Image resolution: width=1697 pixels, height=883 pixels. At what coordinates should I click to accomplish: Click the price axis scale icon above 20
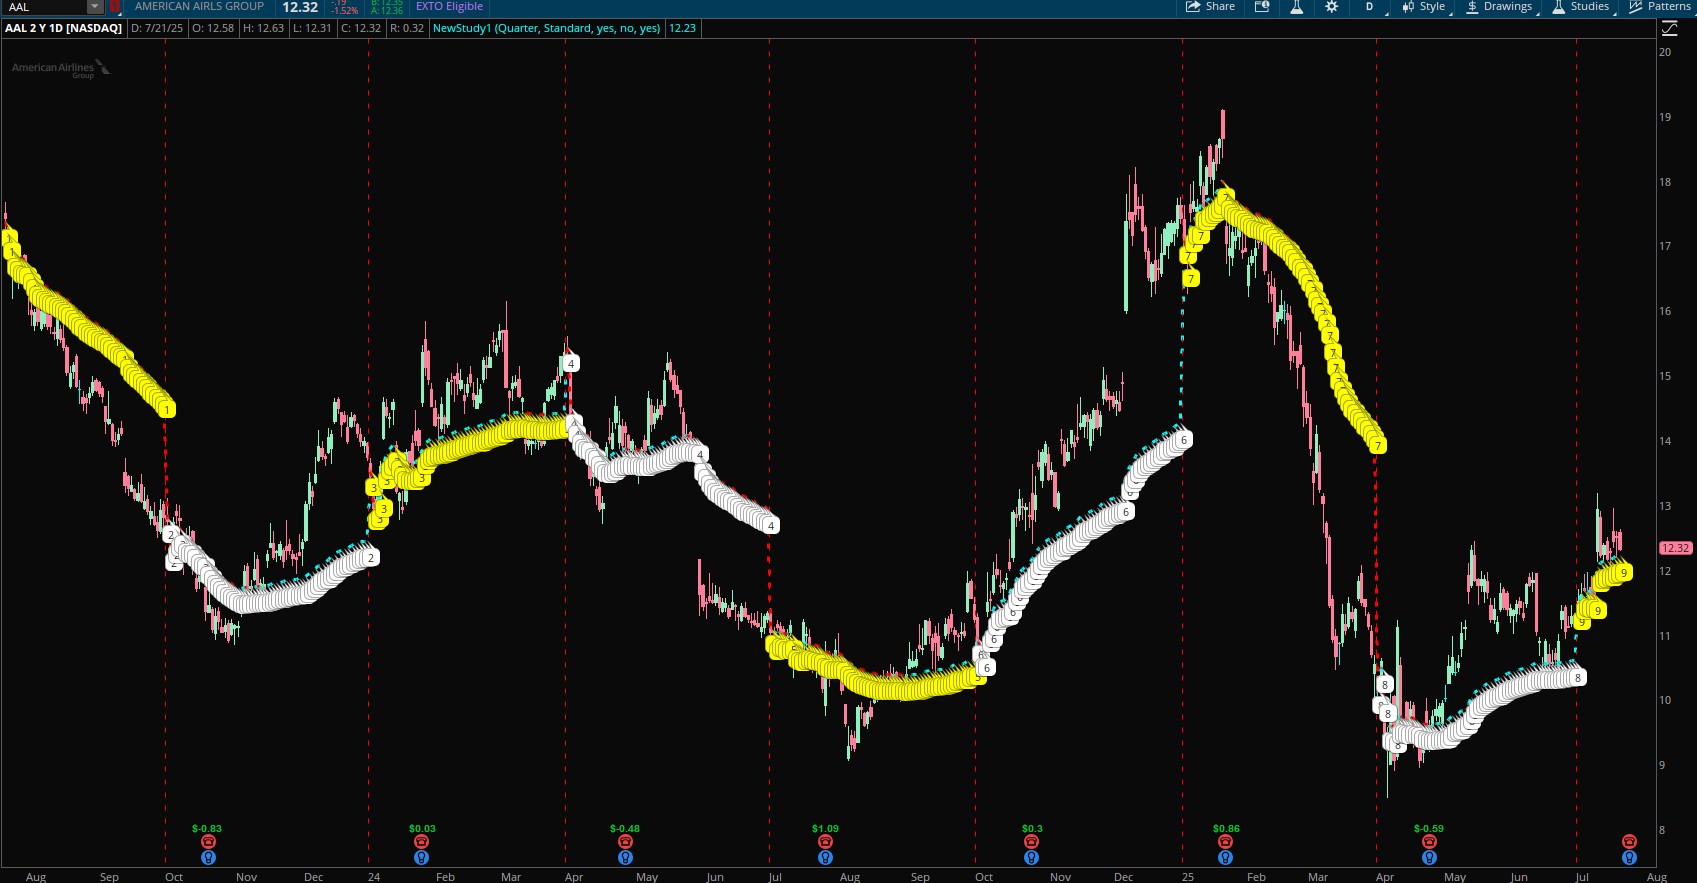tap(1668, 28)
